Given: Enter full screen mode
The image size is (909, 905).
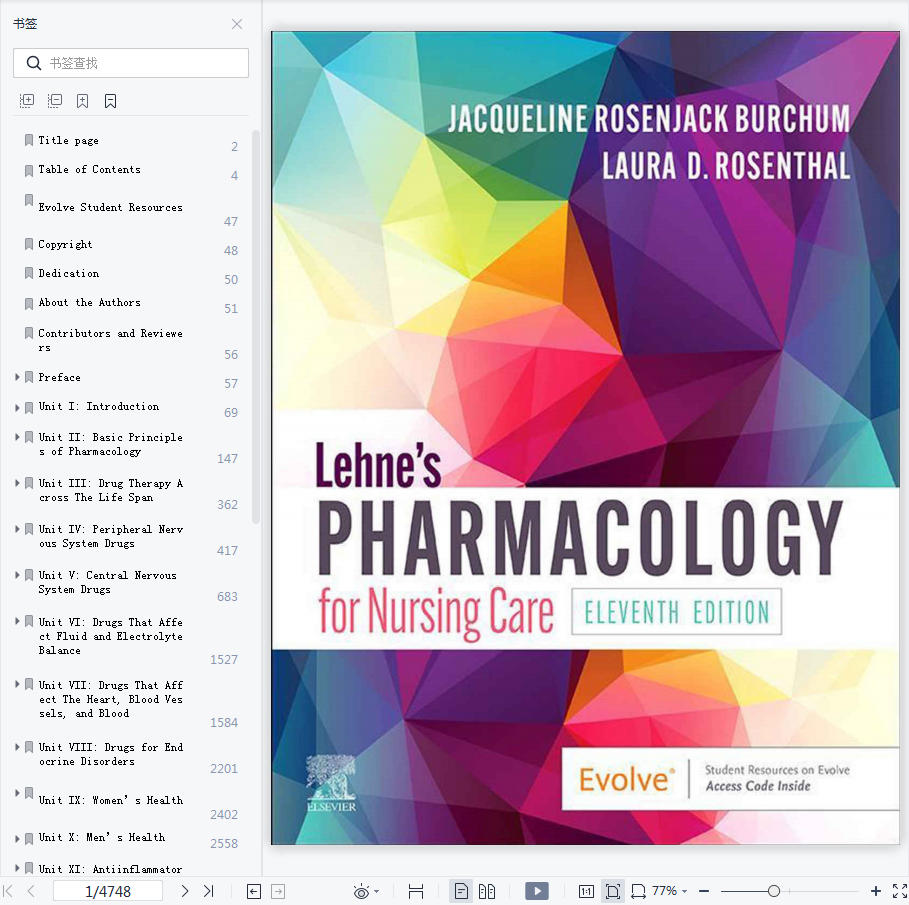Looking at the screenshot, I should [x=900, y=891].
